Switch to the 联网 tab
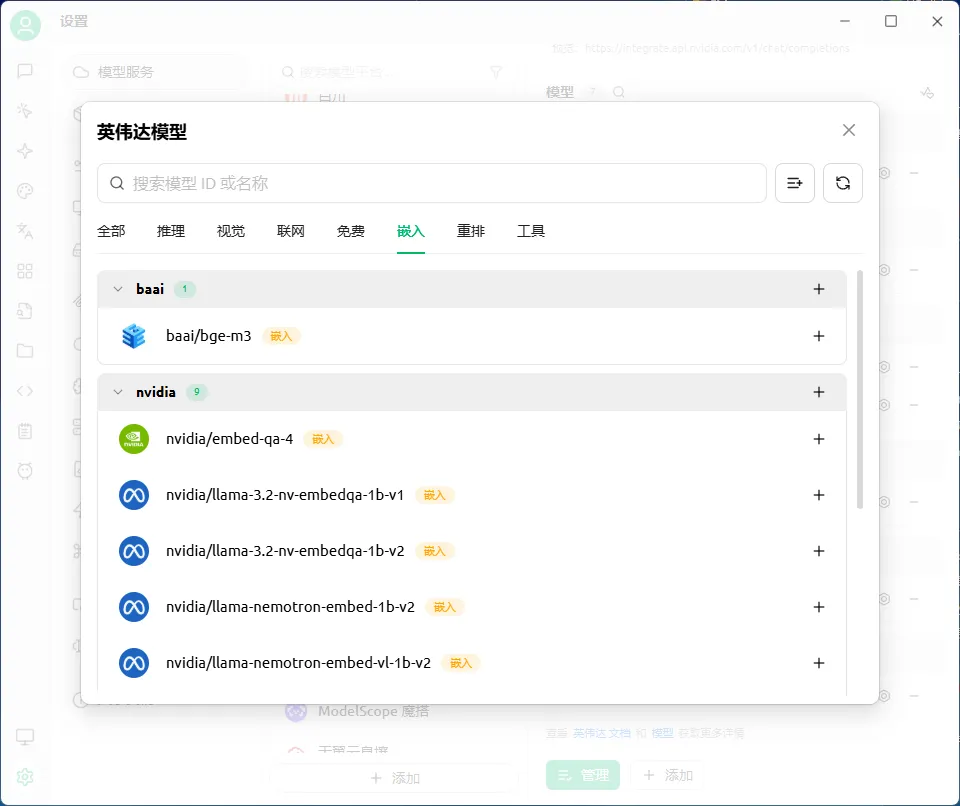Viewport: 960px width, 806px height. pyautogui.click(x=291, y=231)
